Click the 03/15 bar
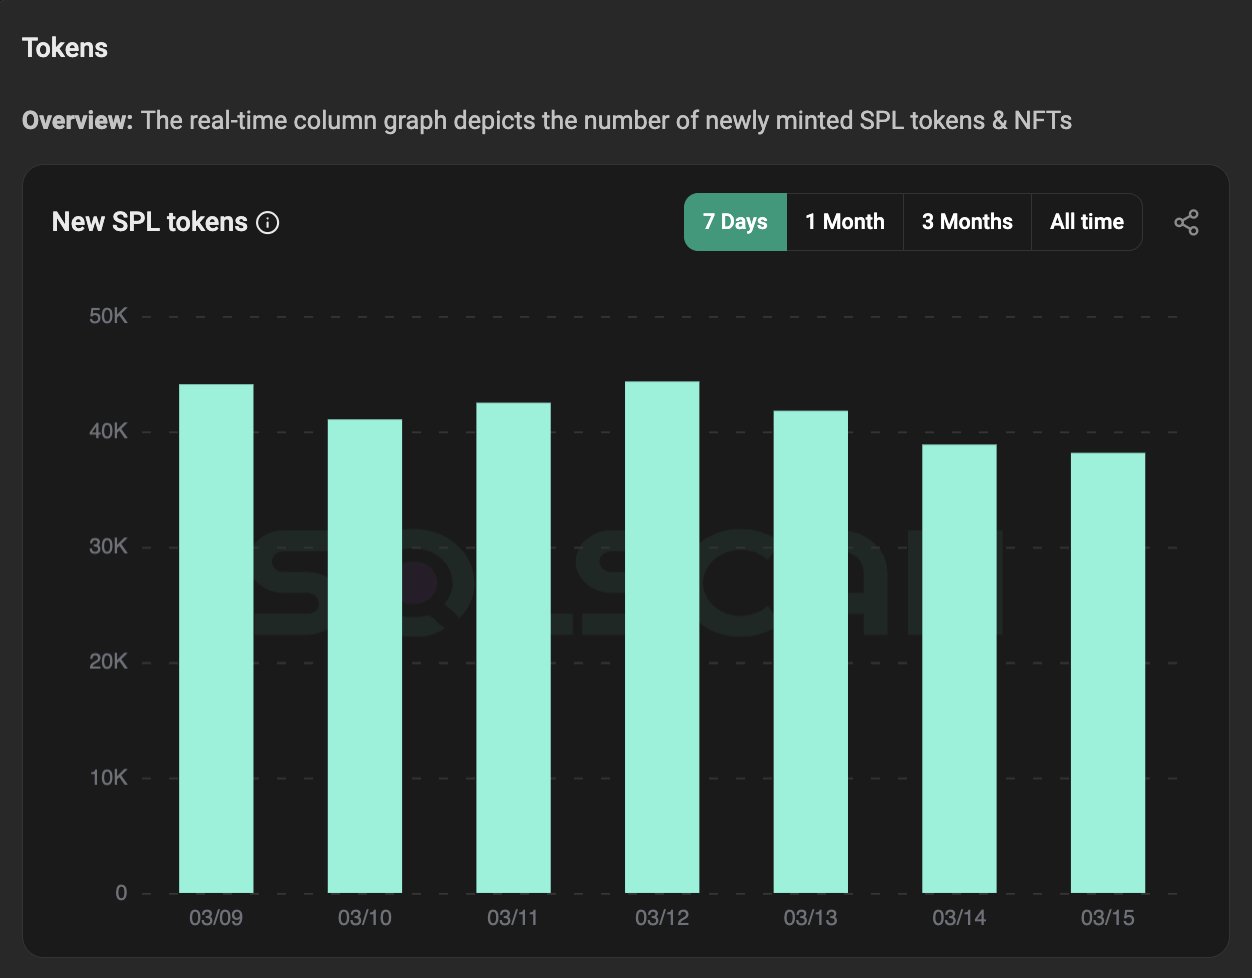This screenshot has width=1252, height=978. [1108, 673]
